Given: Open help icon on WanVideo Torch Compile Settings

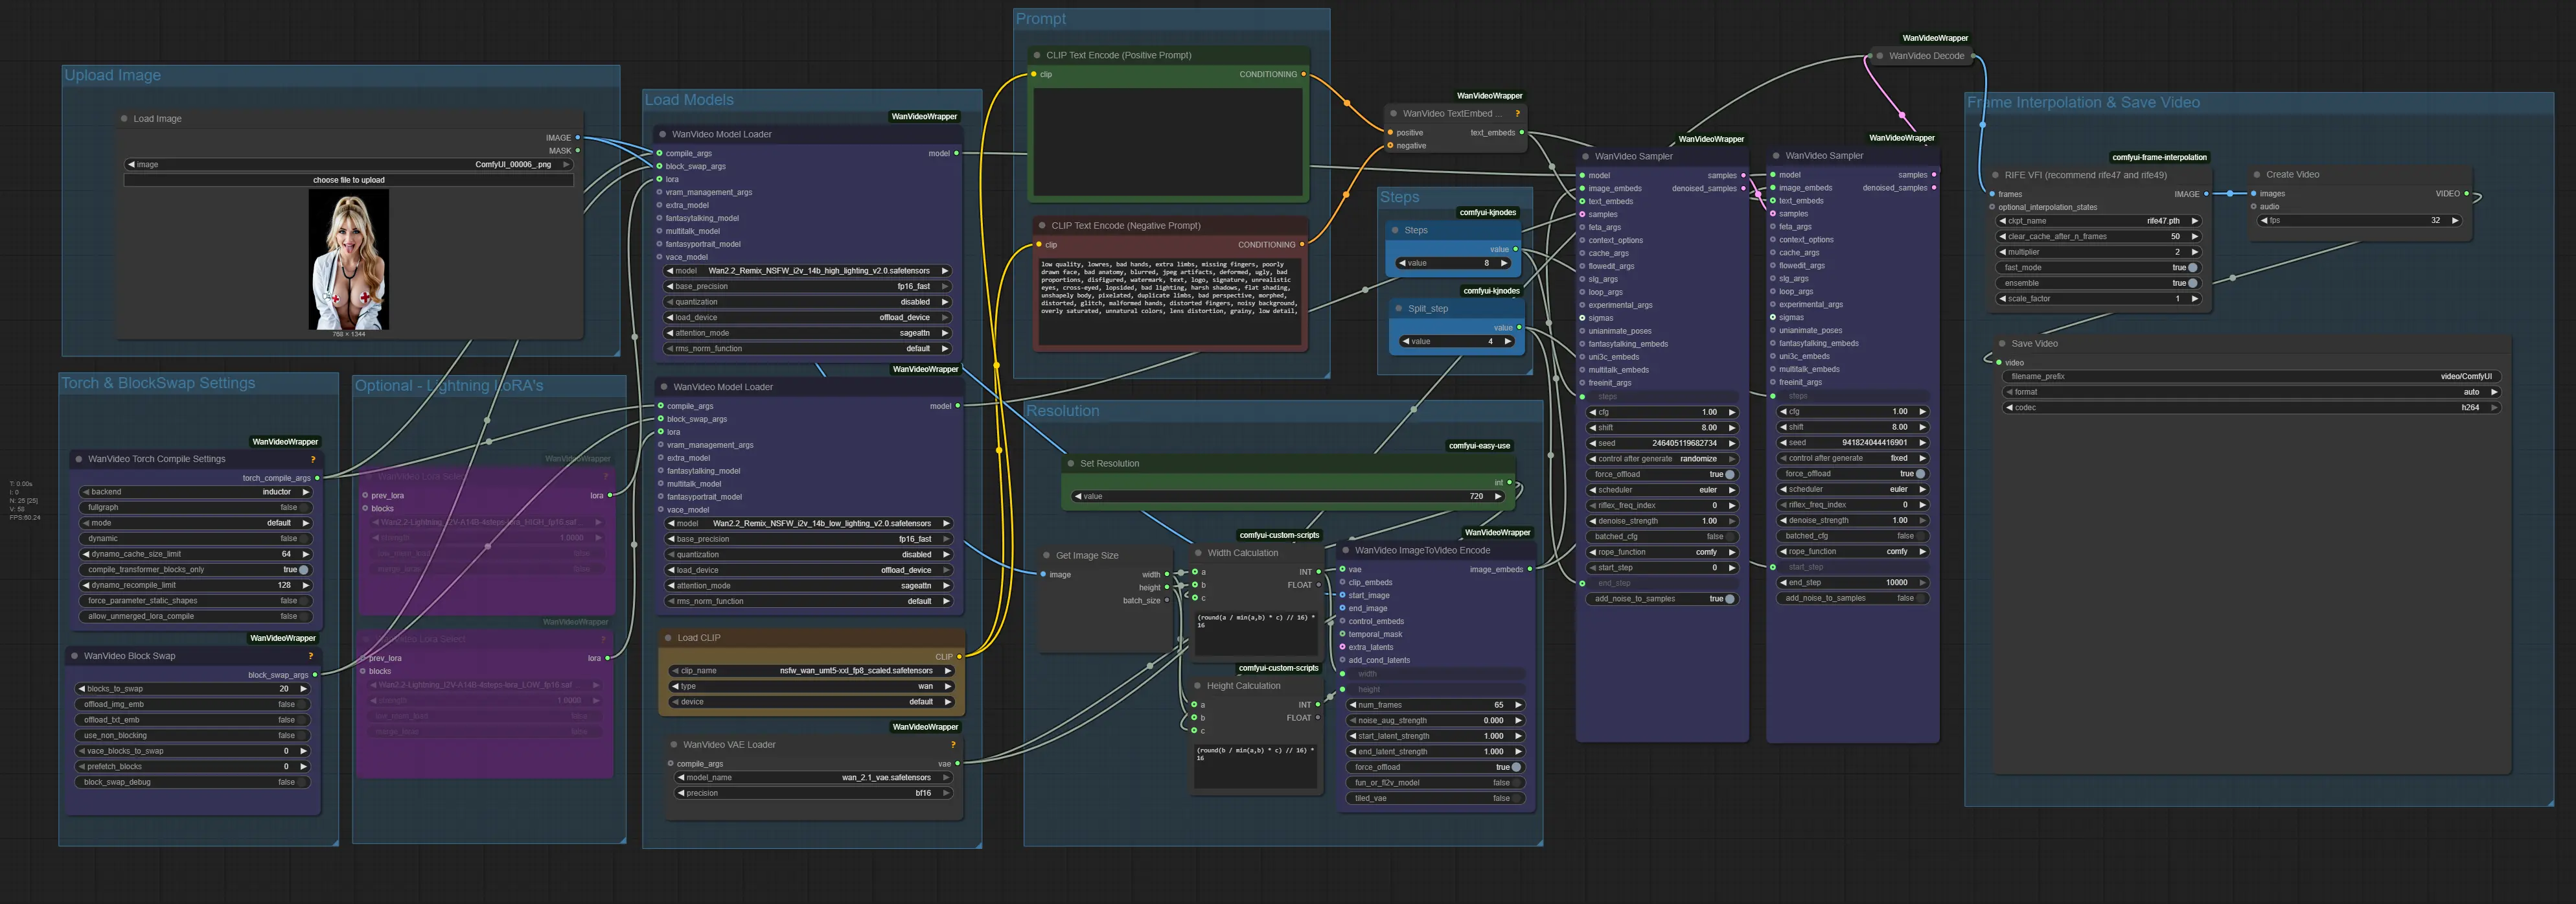Looking at the screenshot, I should pos(313,460).
